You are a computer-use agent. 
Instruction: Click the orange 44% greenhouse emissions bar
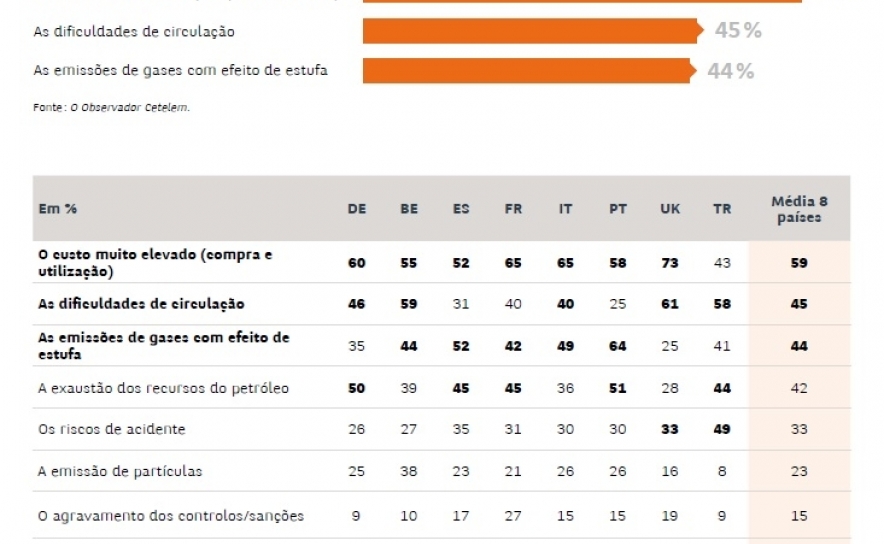point(527,71)
